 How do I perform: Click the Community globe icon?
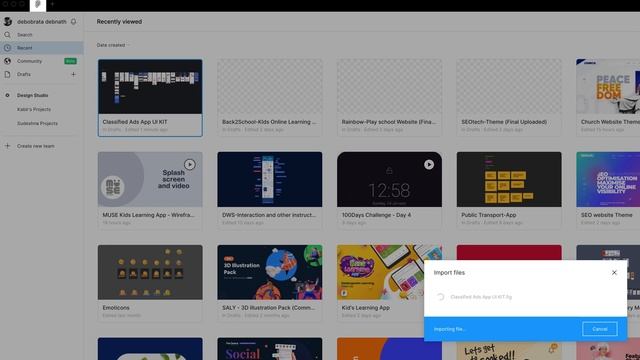point(7,61)
